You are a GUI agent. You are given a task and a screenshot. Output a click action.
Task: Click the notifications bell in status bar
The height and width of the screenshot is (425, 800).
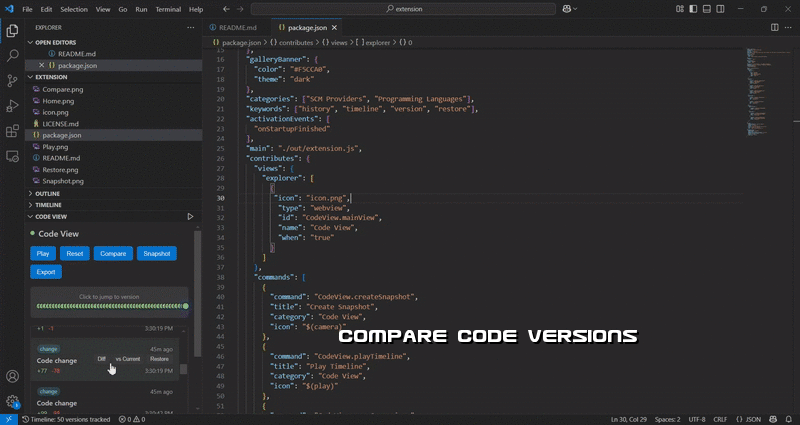tap(788, 419)
